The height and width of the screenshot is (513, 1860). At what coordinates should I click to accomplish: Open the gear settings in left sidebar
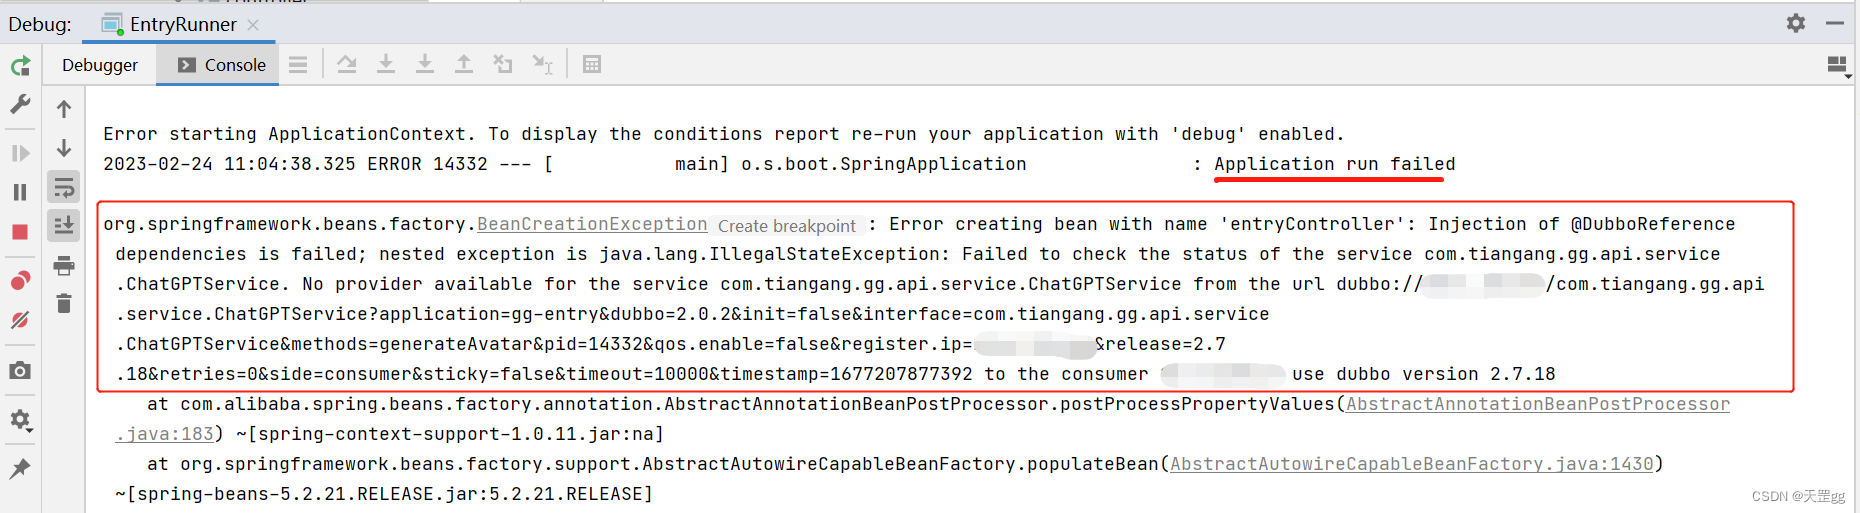click(20, 420)
